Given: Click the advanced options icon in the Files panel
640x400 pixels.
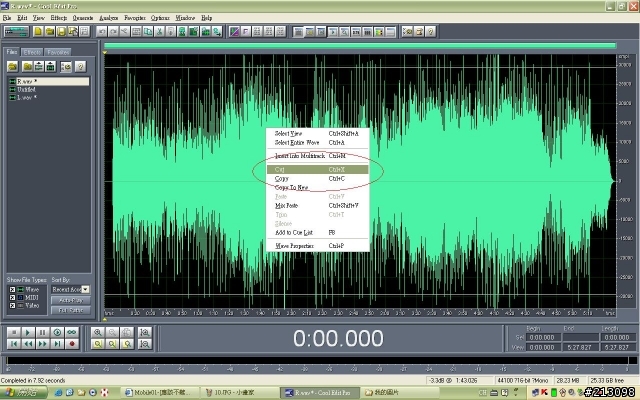Looking at the screenshot, I should coord(66,66).
